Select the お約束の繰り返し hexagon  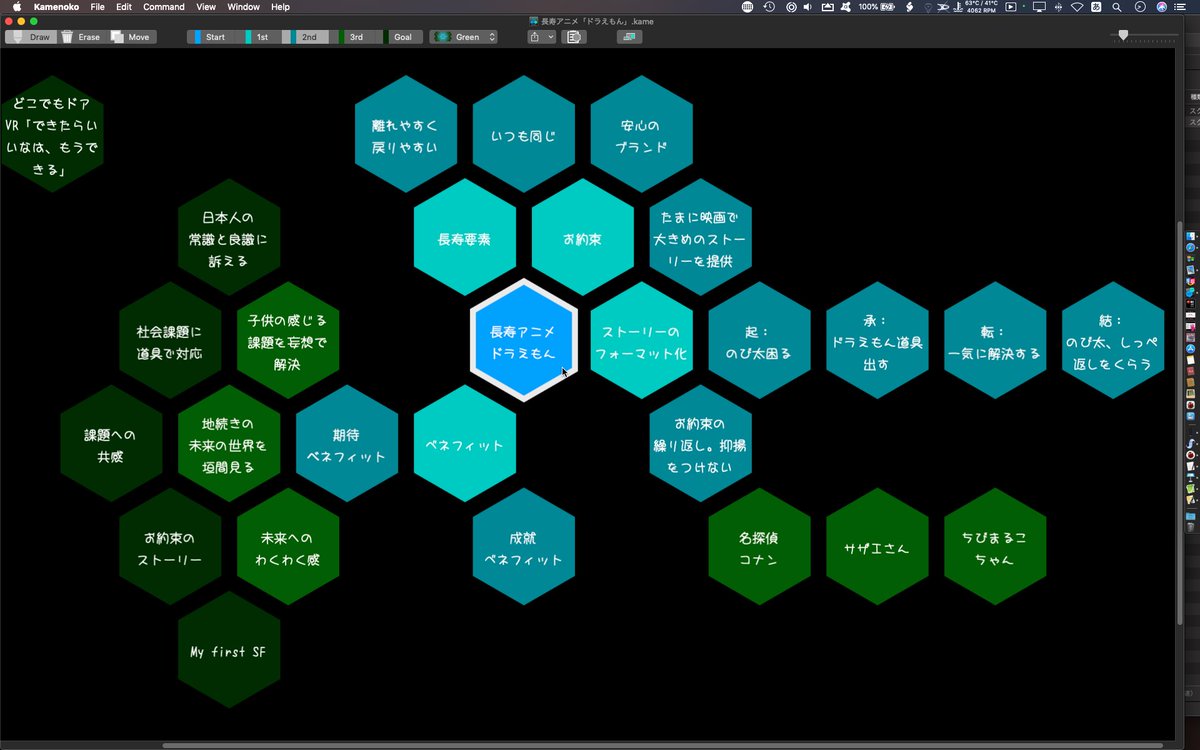point(700,444)
